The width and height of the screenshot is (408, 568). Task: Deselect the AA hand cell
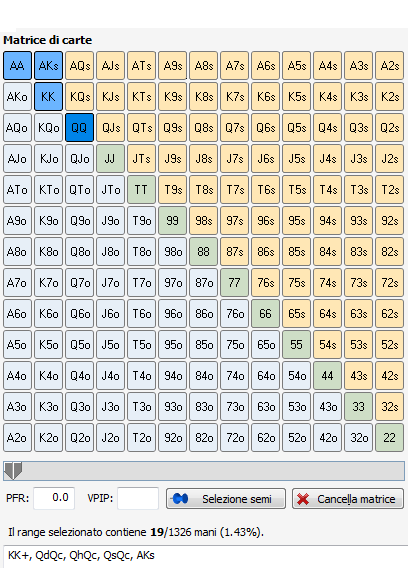pos(17,66)
